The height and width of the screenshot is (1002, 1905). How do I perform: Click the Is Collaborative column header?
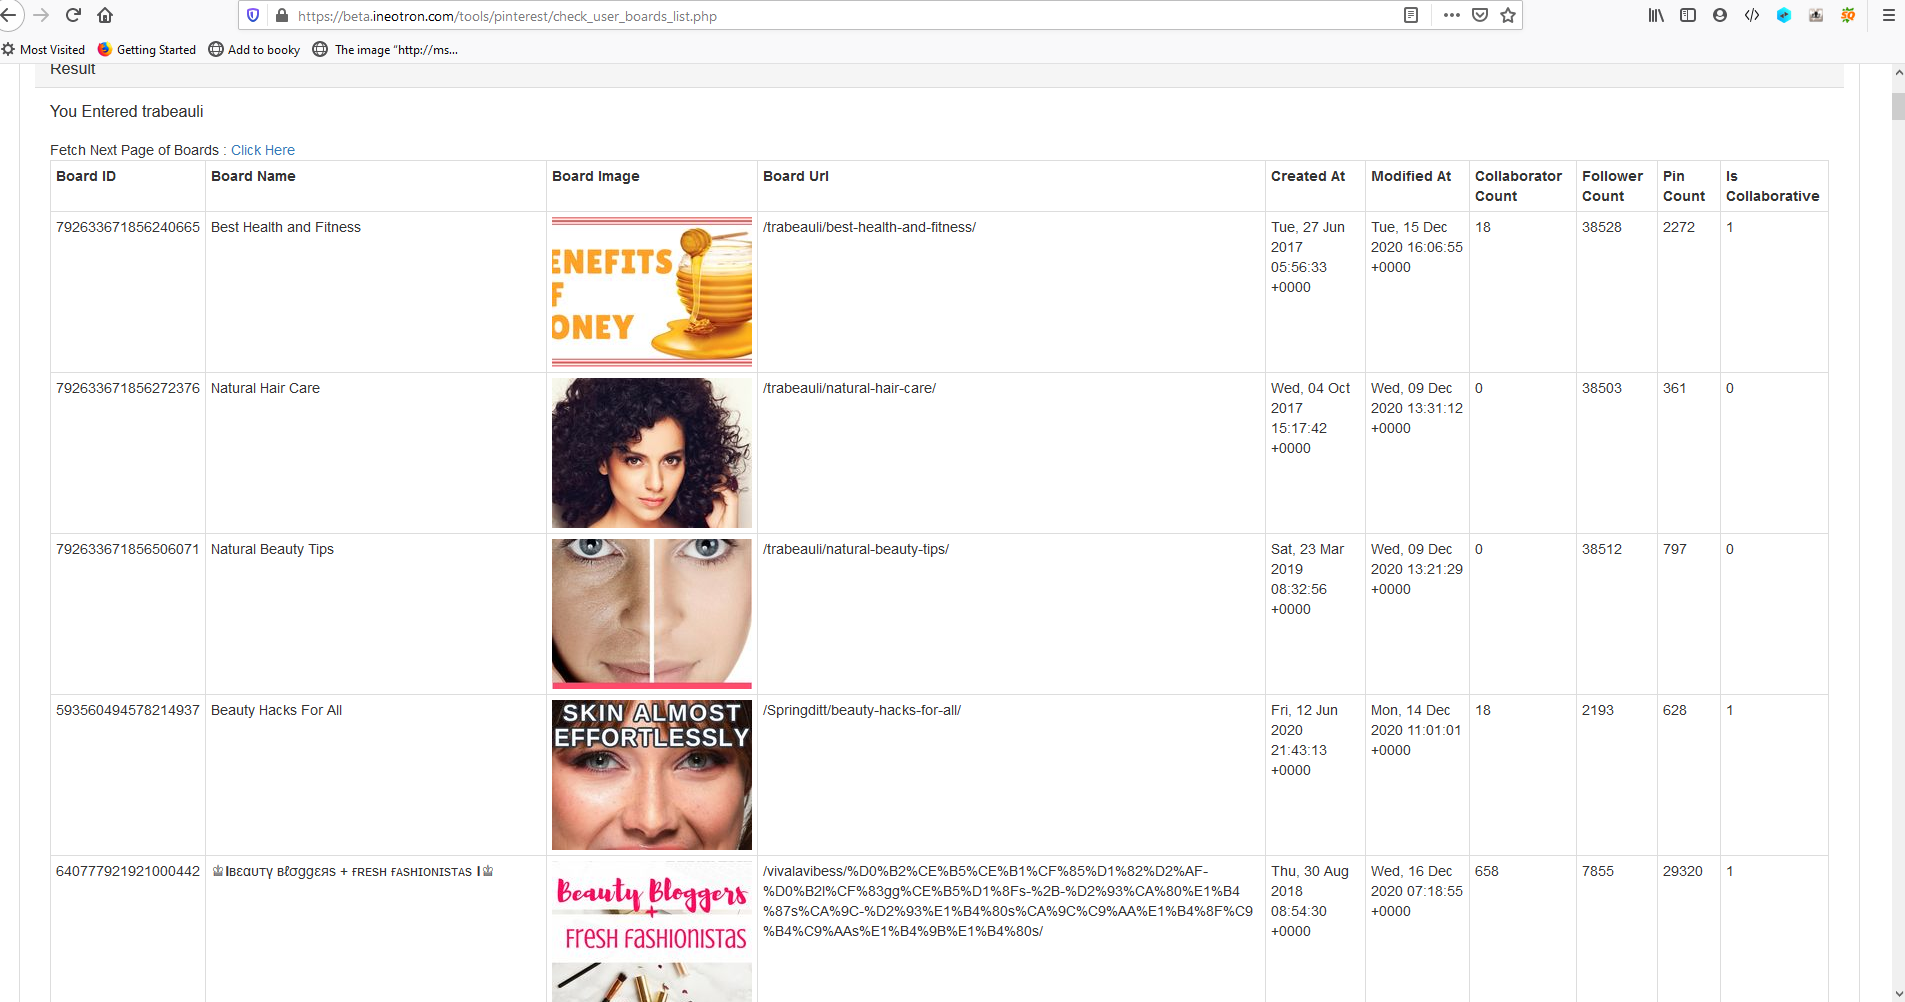(1772, 186)
